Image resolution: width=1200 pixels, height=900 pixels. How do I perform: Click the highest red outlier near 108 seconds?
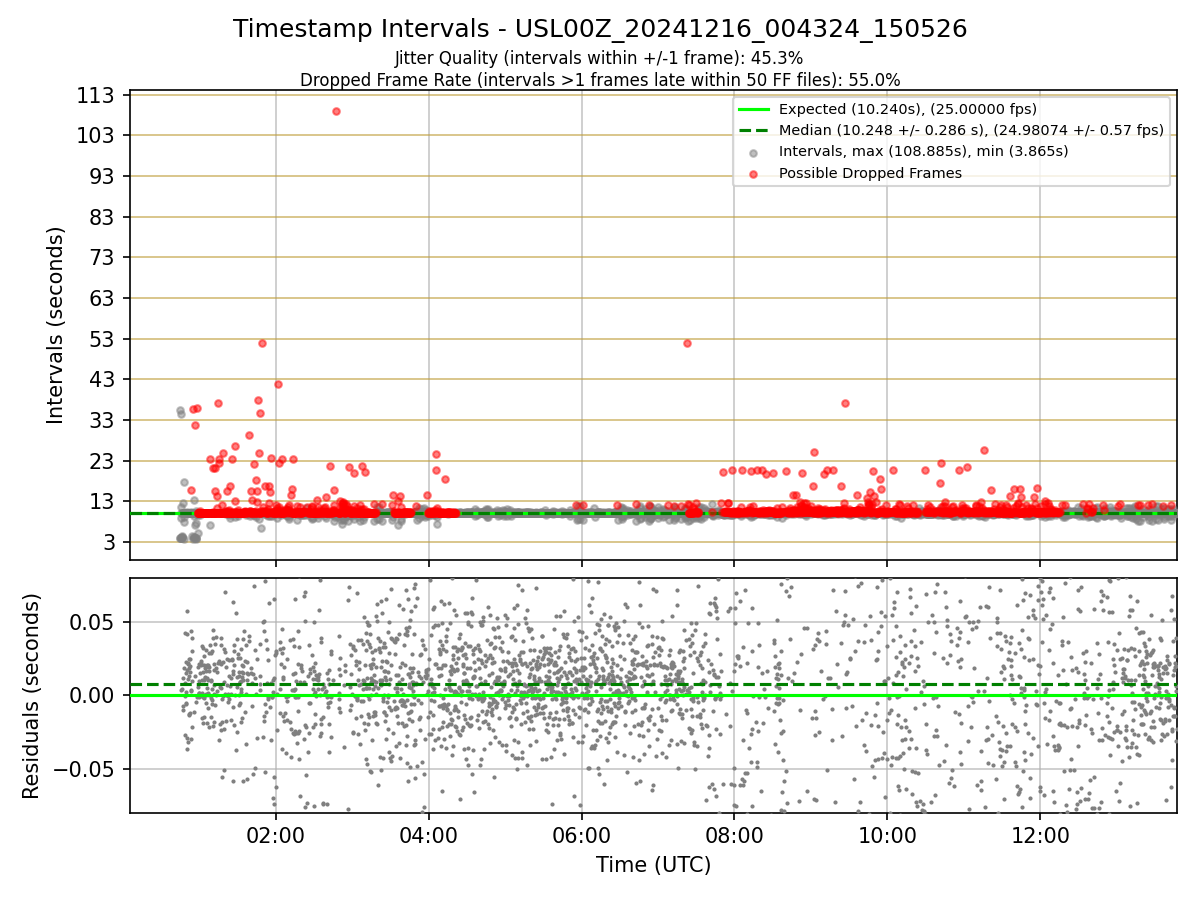coord(336,111)
